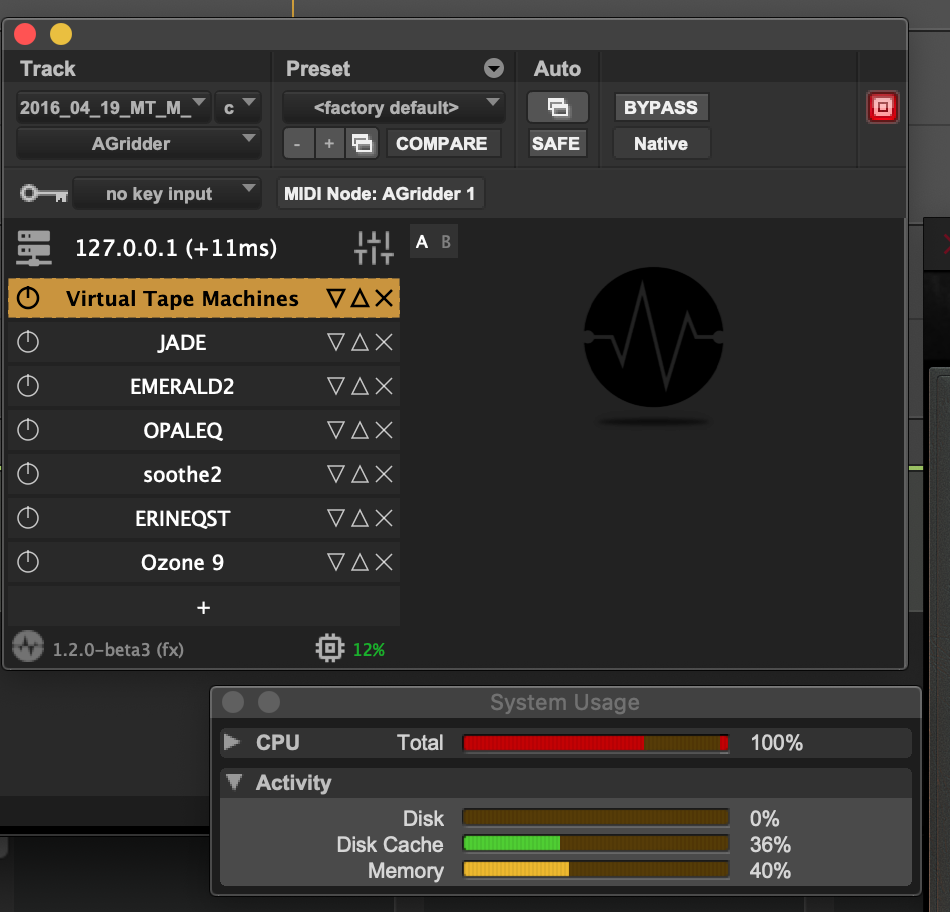
Task: Click previous preset minus button
Action: coord(297,144)
